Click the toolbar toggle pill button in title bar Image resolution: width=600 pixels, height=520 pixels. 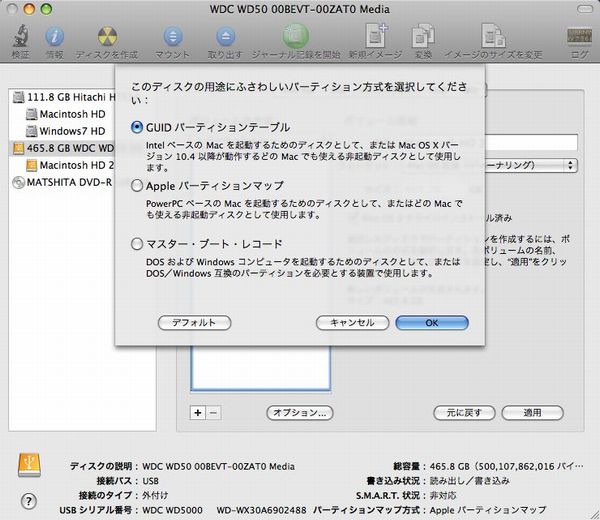tap(584, 9)
